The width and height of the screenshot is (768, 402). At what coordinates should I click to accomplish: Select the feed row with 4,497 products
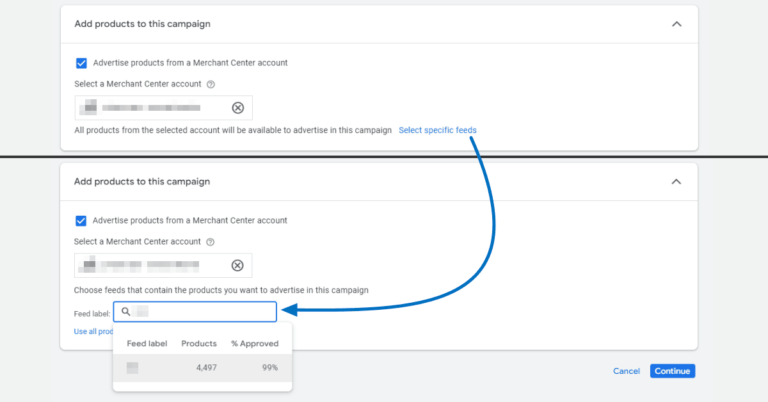coord(202,368)
